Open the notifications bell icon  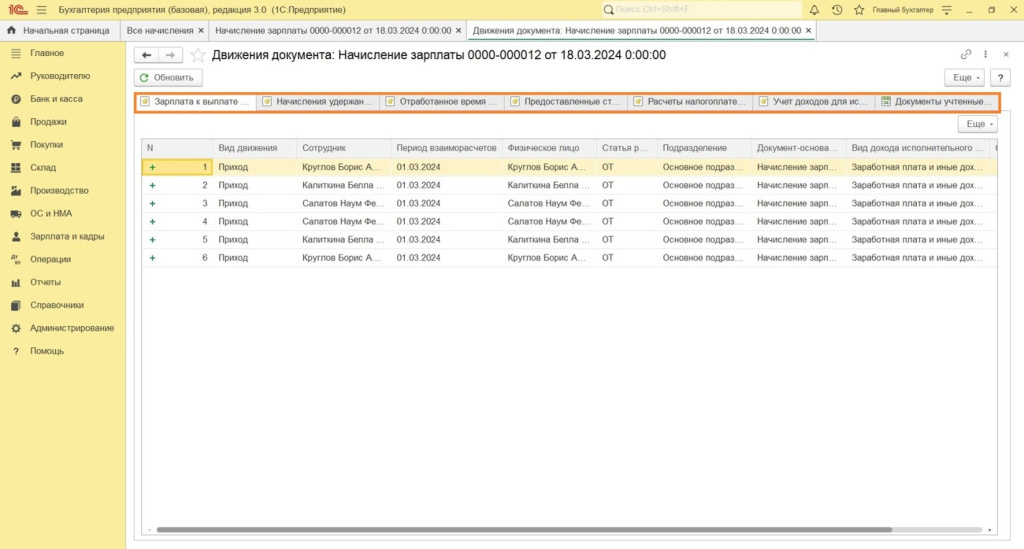click(x=814, y=9)
